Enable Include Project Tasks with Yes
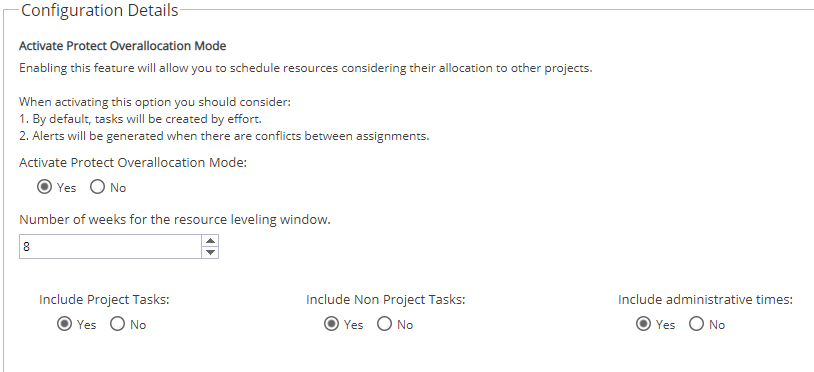814x372 pixels. 64,324
